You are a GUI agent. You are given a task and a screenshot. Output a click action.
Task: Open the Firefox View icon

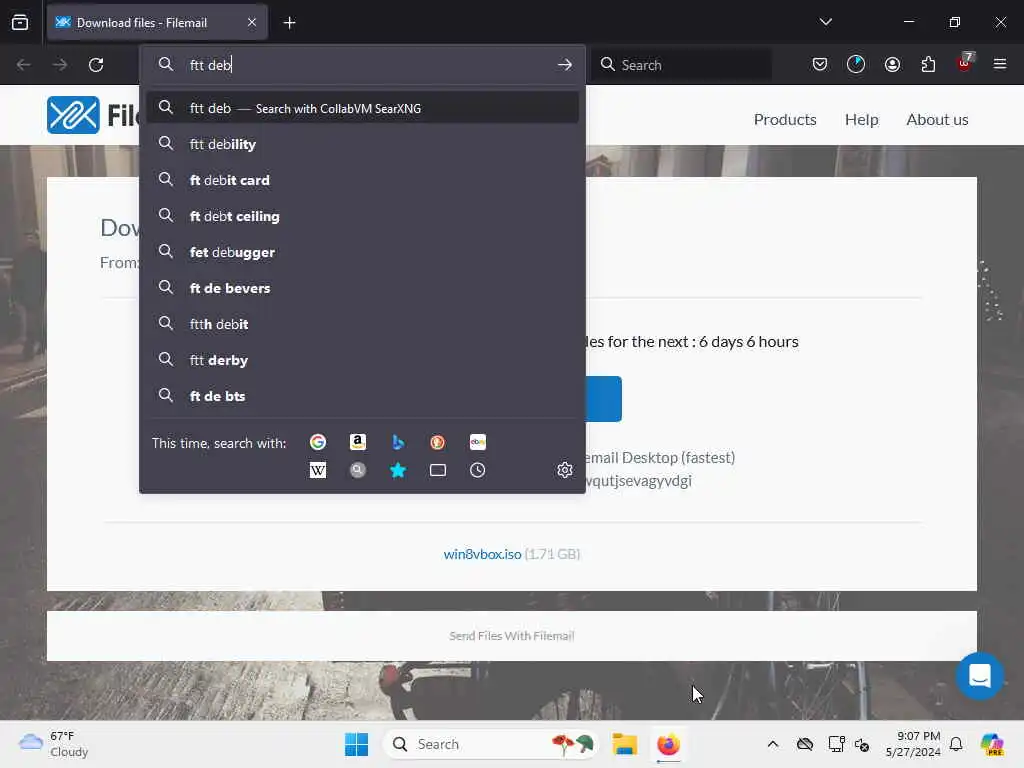[x=20, y=22]
